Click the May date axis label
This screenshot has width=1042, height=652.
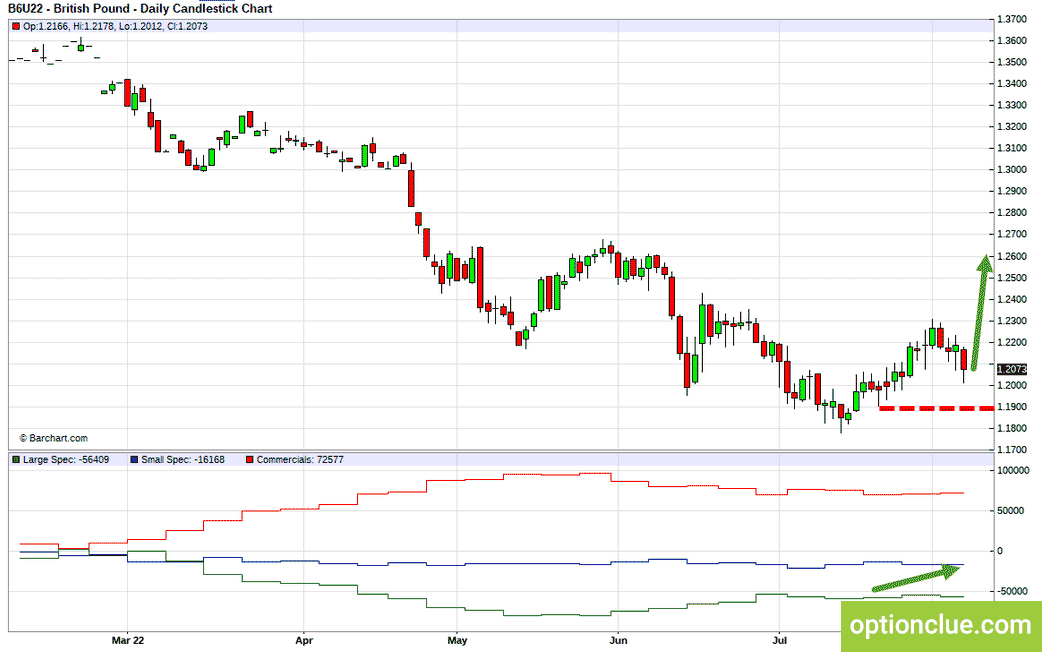pos(457,641)
